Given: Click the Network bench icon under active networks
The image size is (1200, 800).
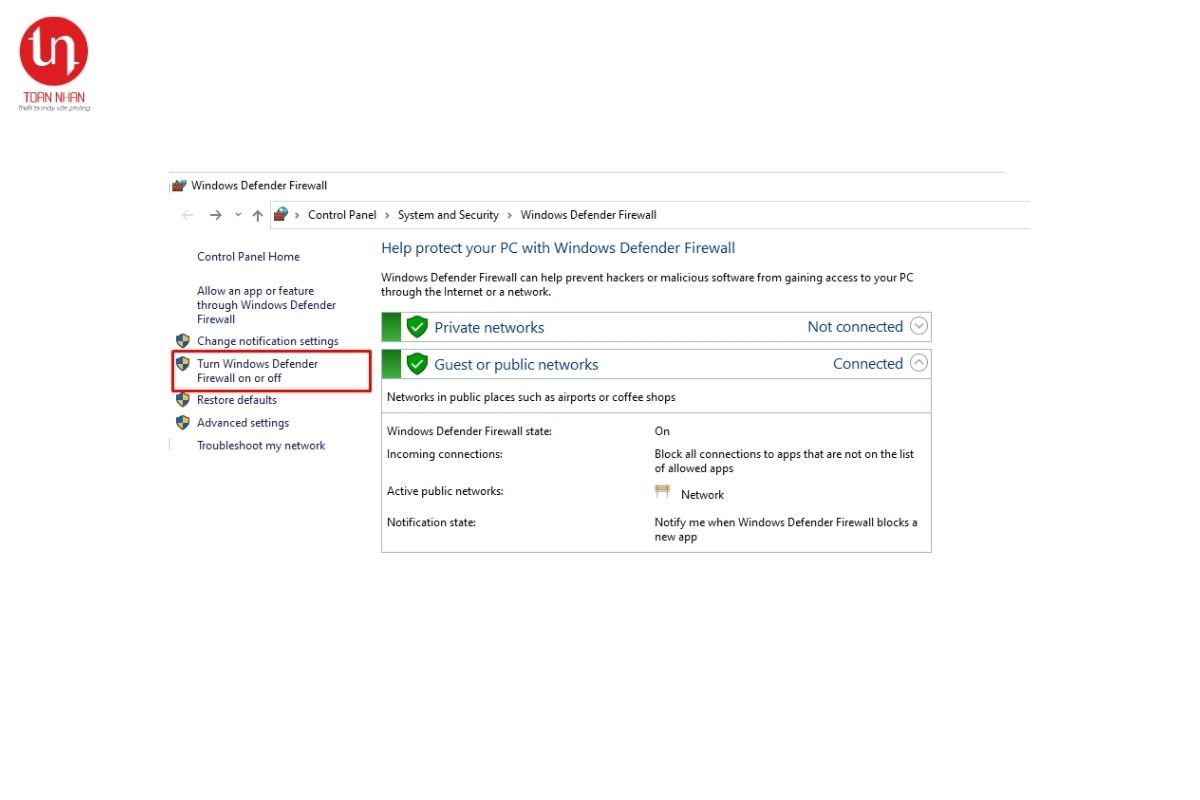Looking at the screenshot, I should (662, 491).
